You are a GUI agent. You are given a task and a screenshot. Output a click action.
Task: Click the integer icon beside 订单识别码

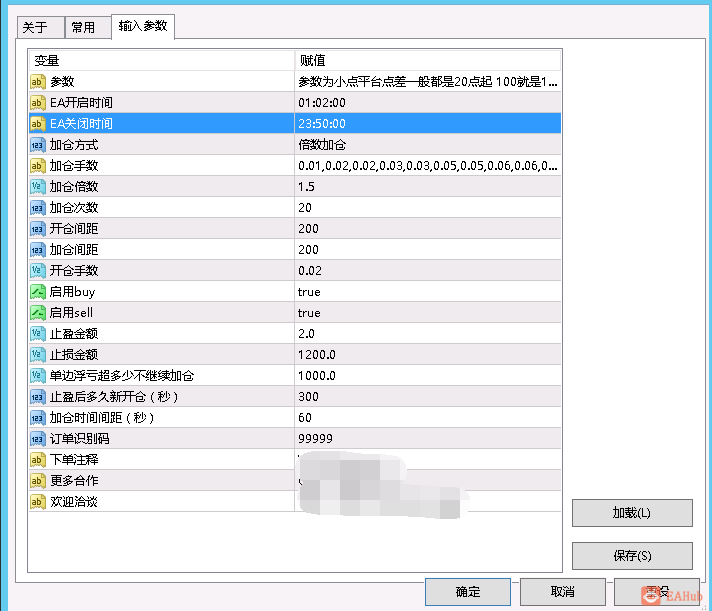(x=38, y=439)
